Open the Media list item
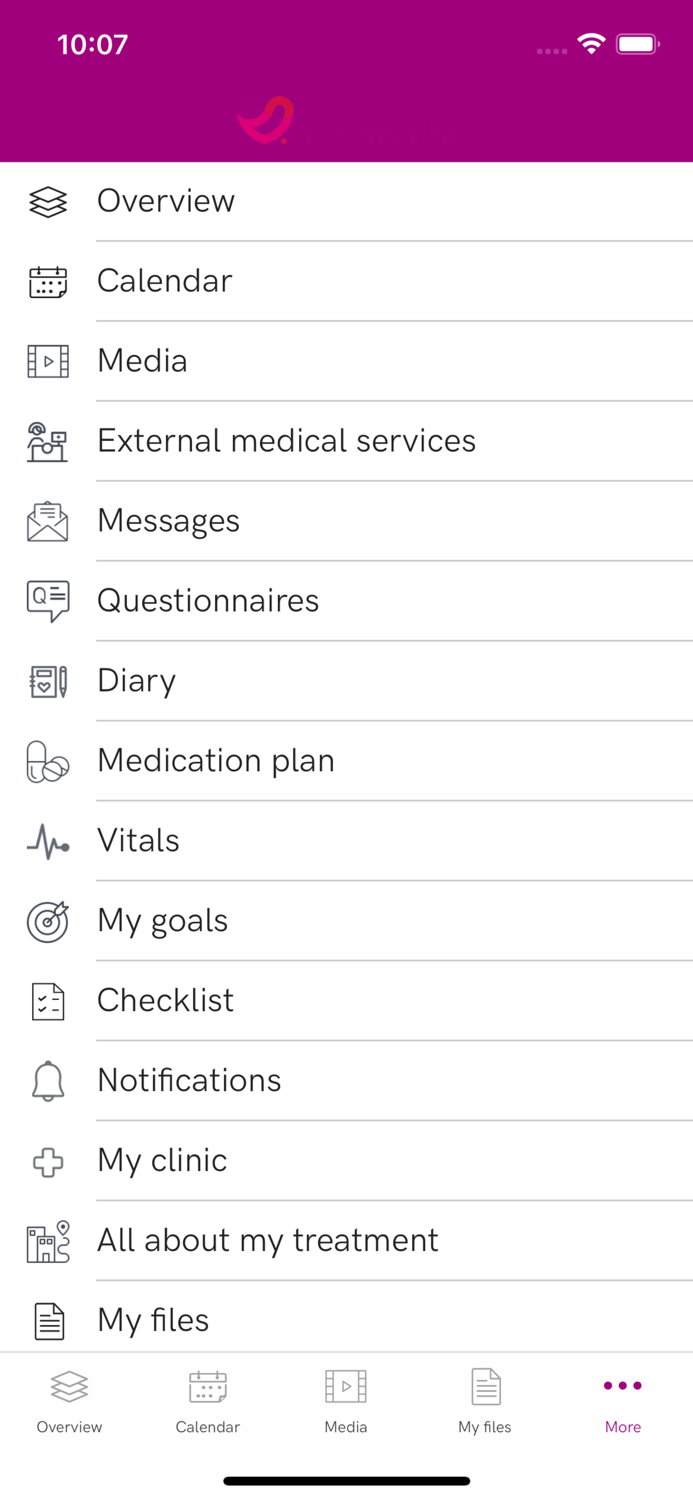 [x=142, y=361]
